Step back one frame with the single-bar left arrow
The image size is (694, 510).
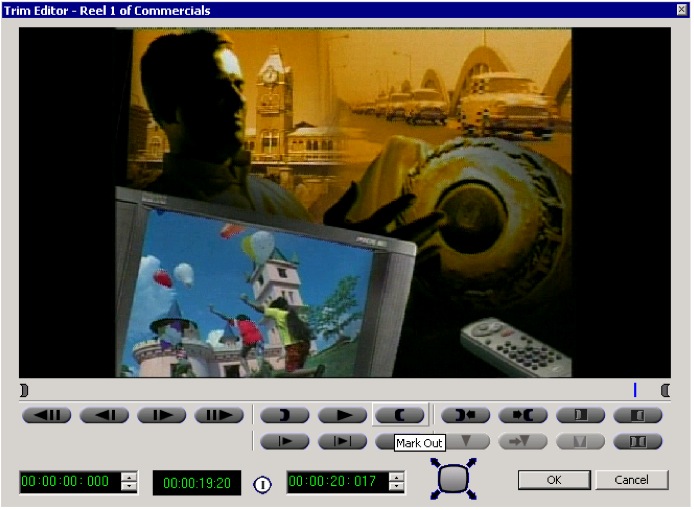pyautogui.click(x=104, y=415)
